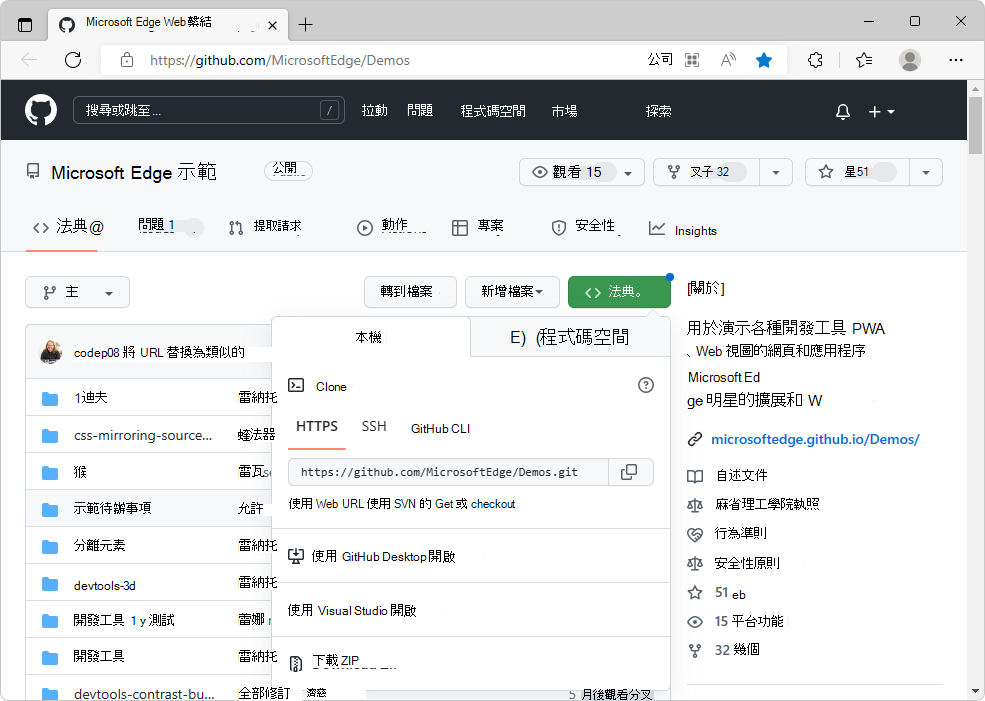The height and width of the screenshot is (701, 985).
Task: Select the GitHub CLI clone option
Action: pos(440,428)
